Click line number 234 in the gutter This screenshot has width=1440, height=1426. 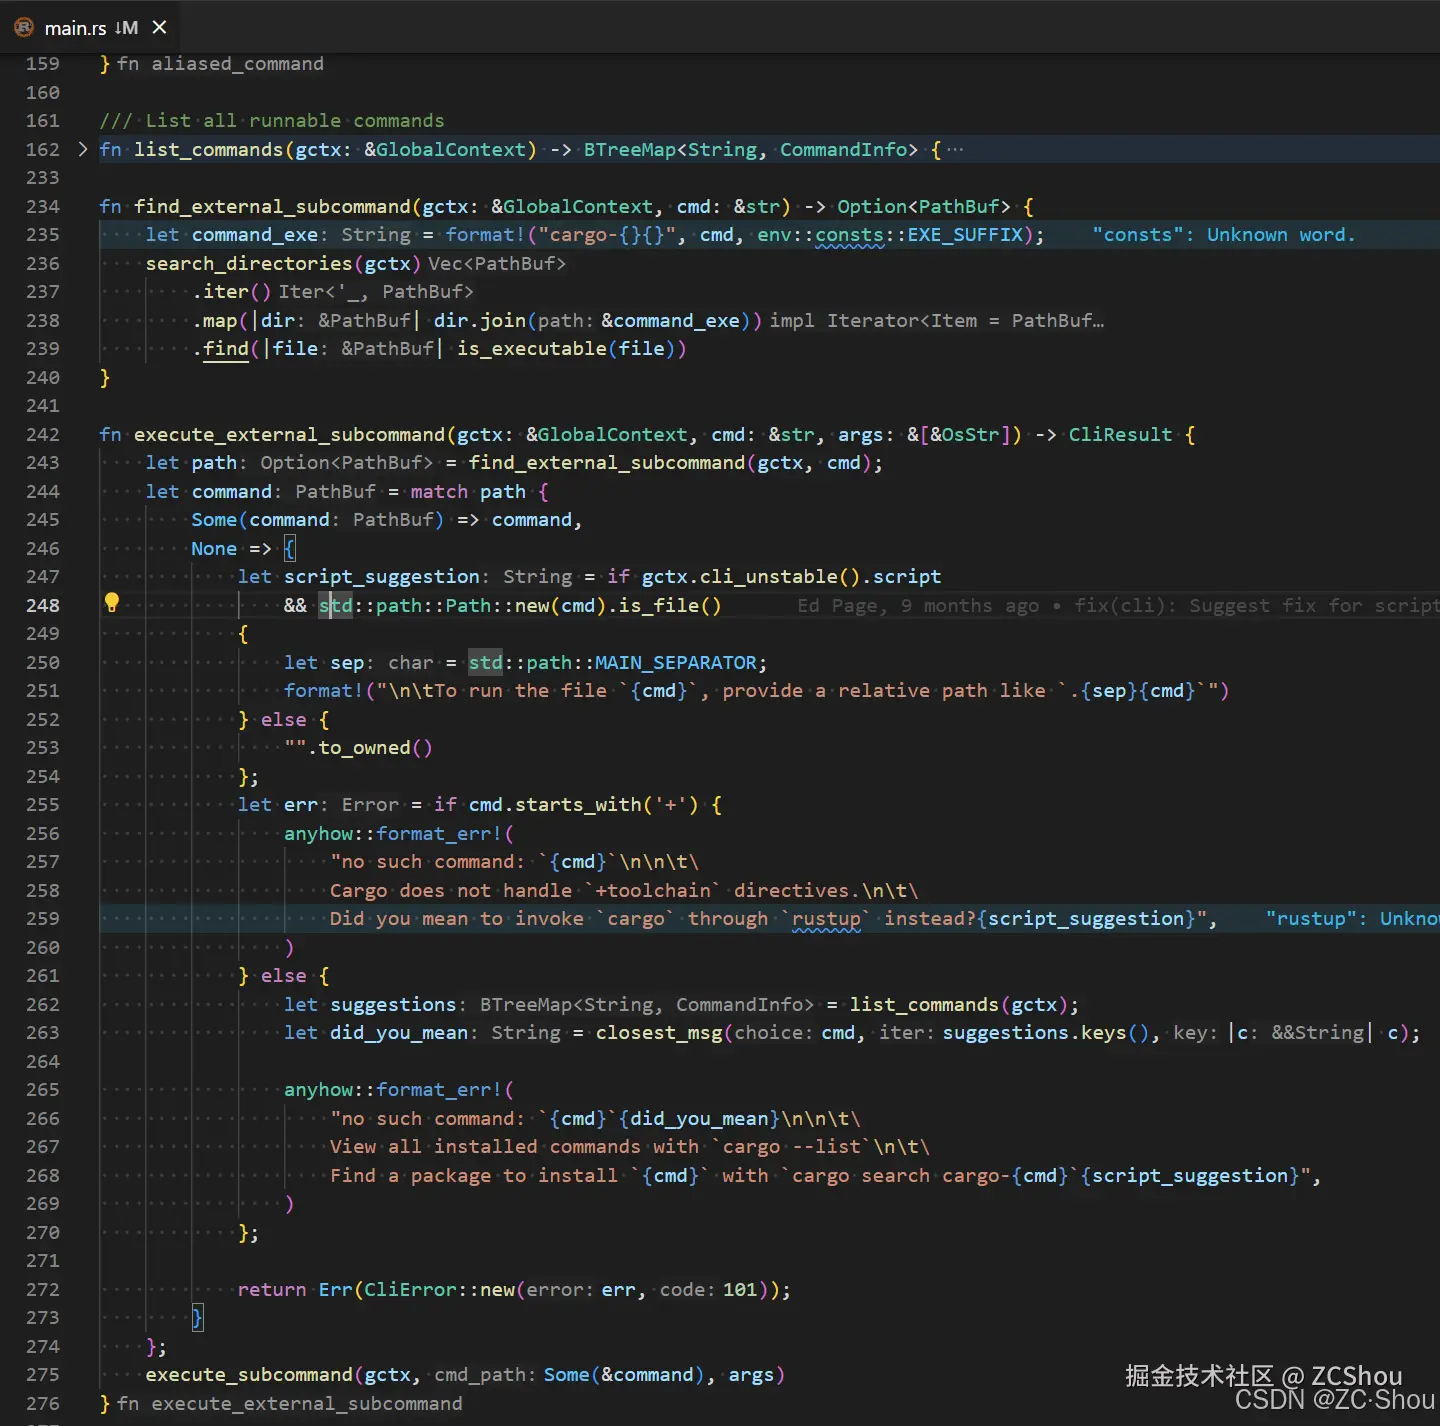(43, 206)
